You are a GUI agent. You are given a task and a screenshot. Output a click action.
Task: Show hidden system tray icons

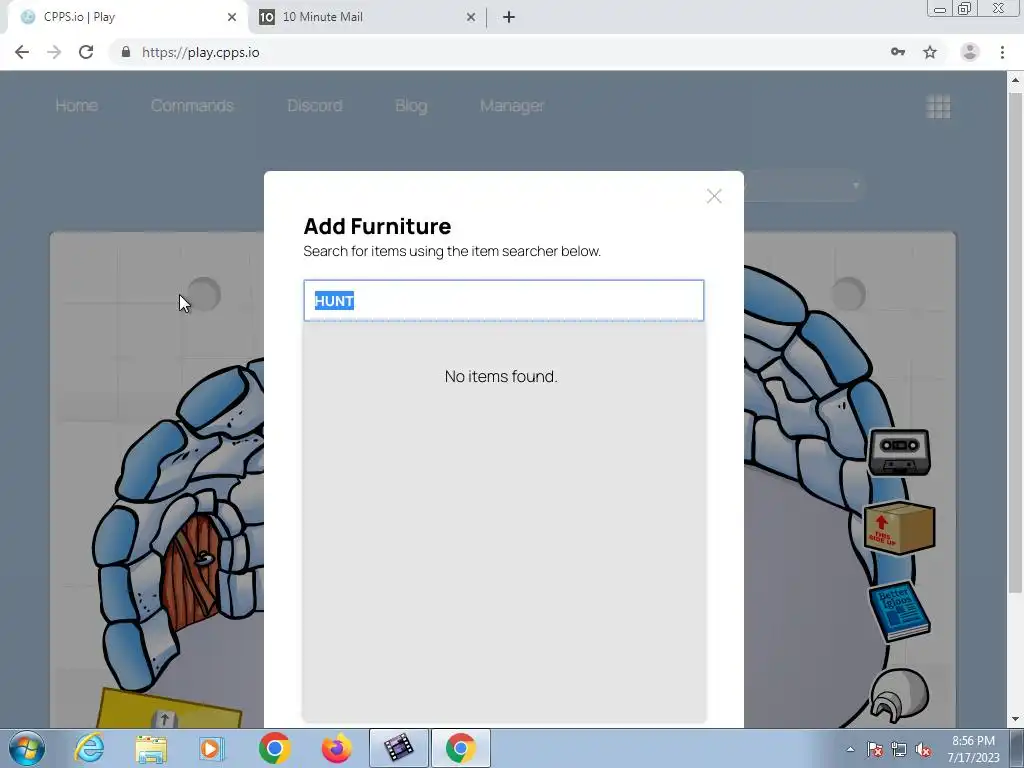[x=850, y=750]
